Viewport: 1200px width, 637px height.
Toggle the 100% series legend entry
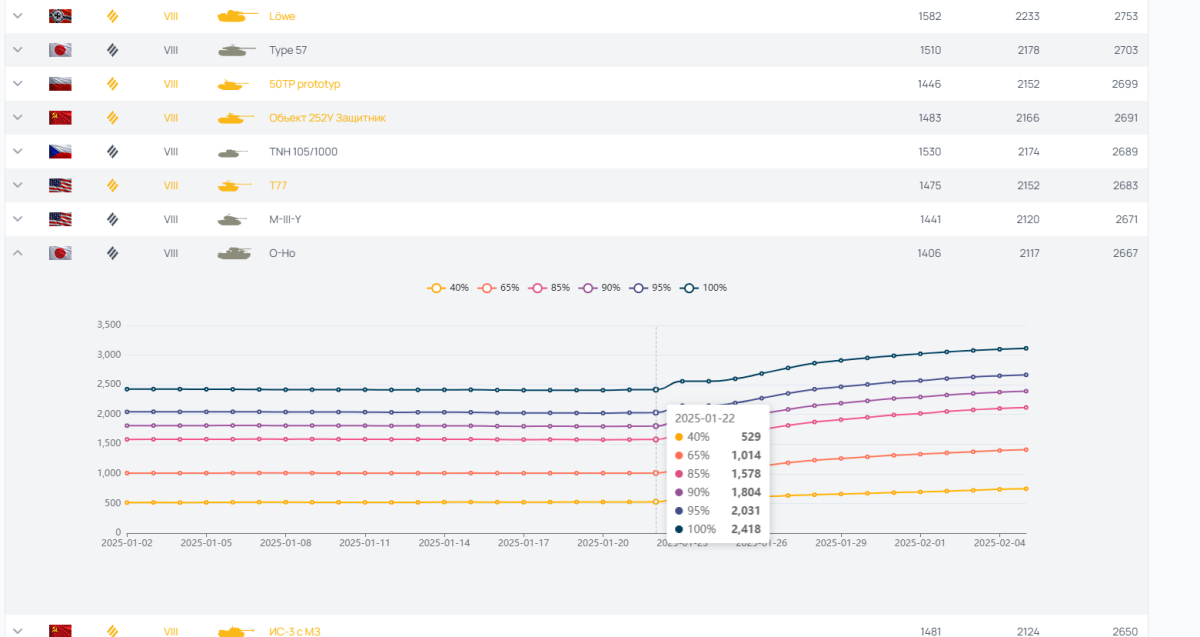click(x=704, y=288)
